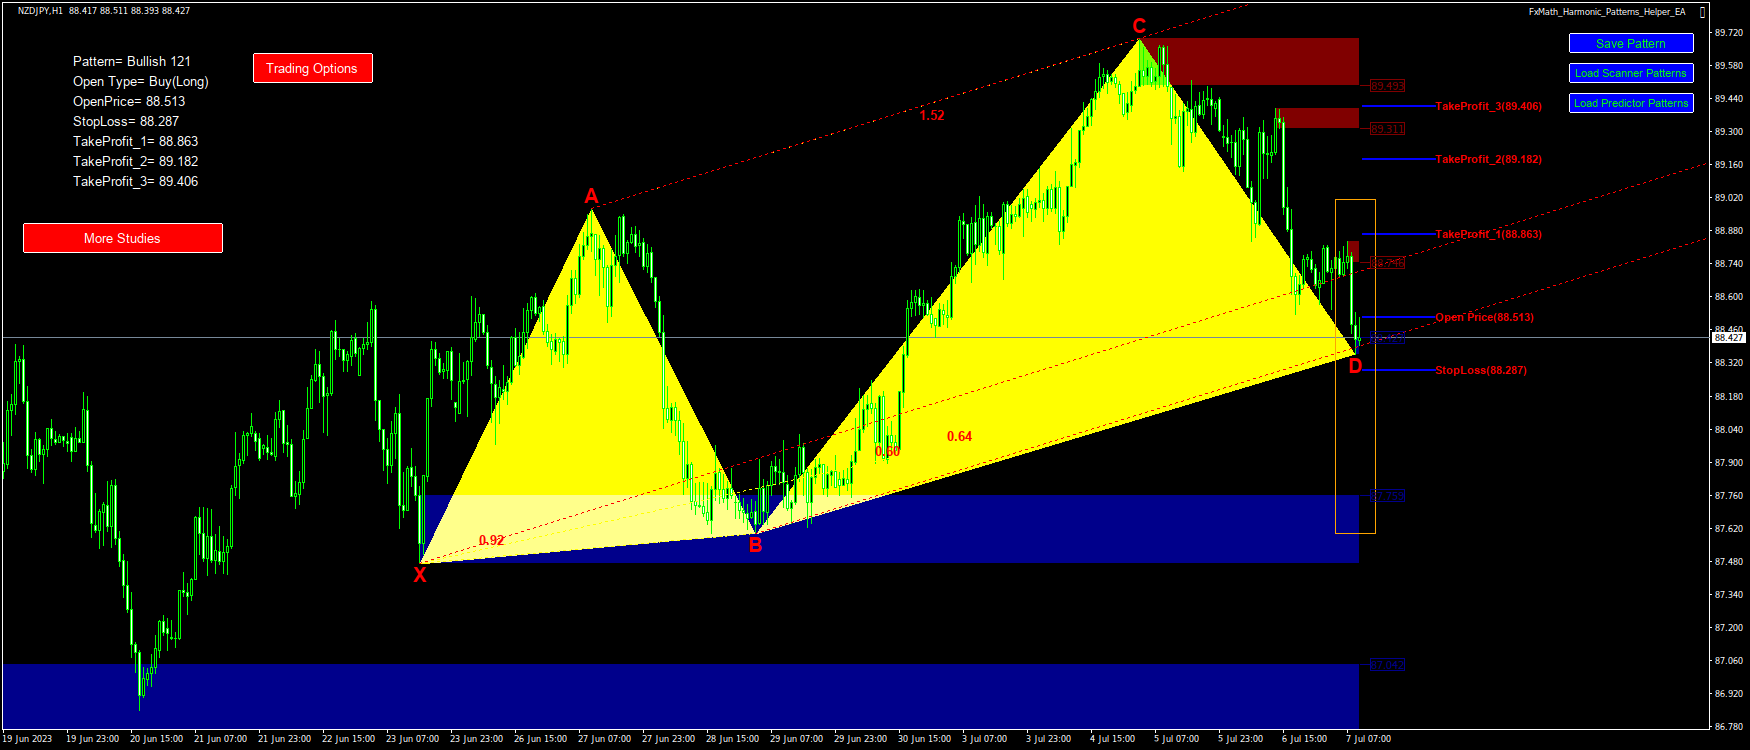Click the '7 Jul 07:00' time axis label

pos(1368,739)
